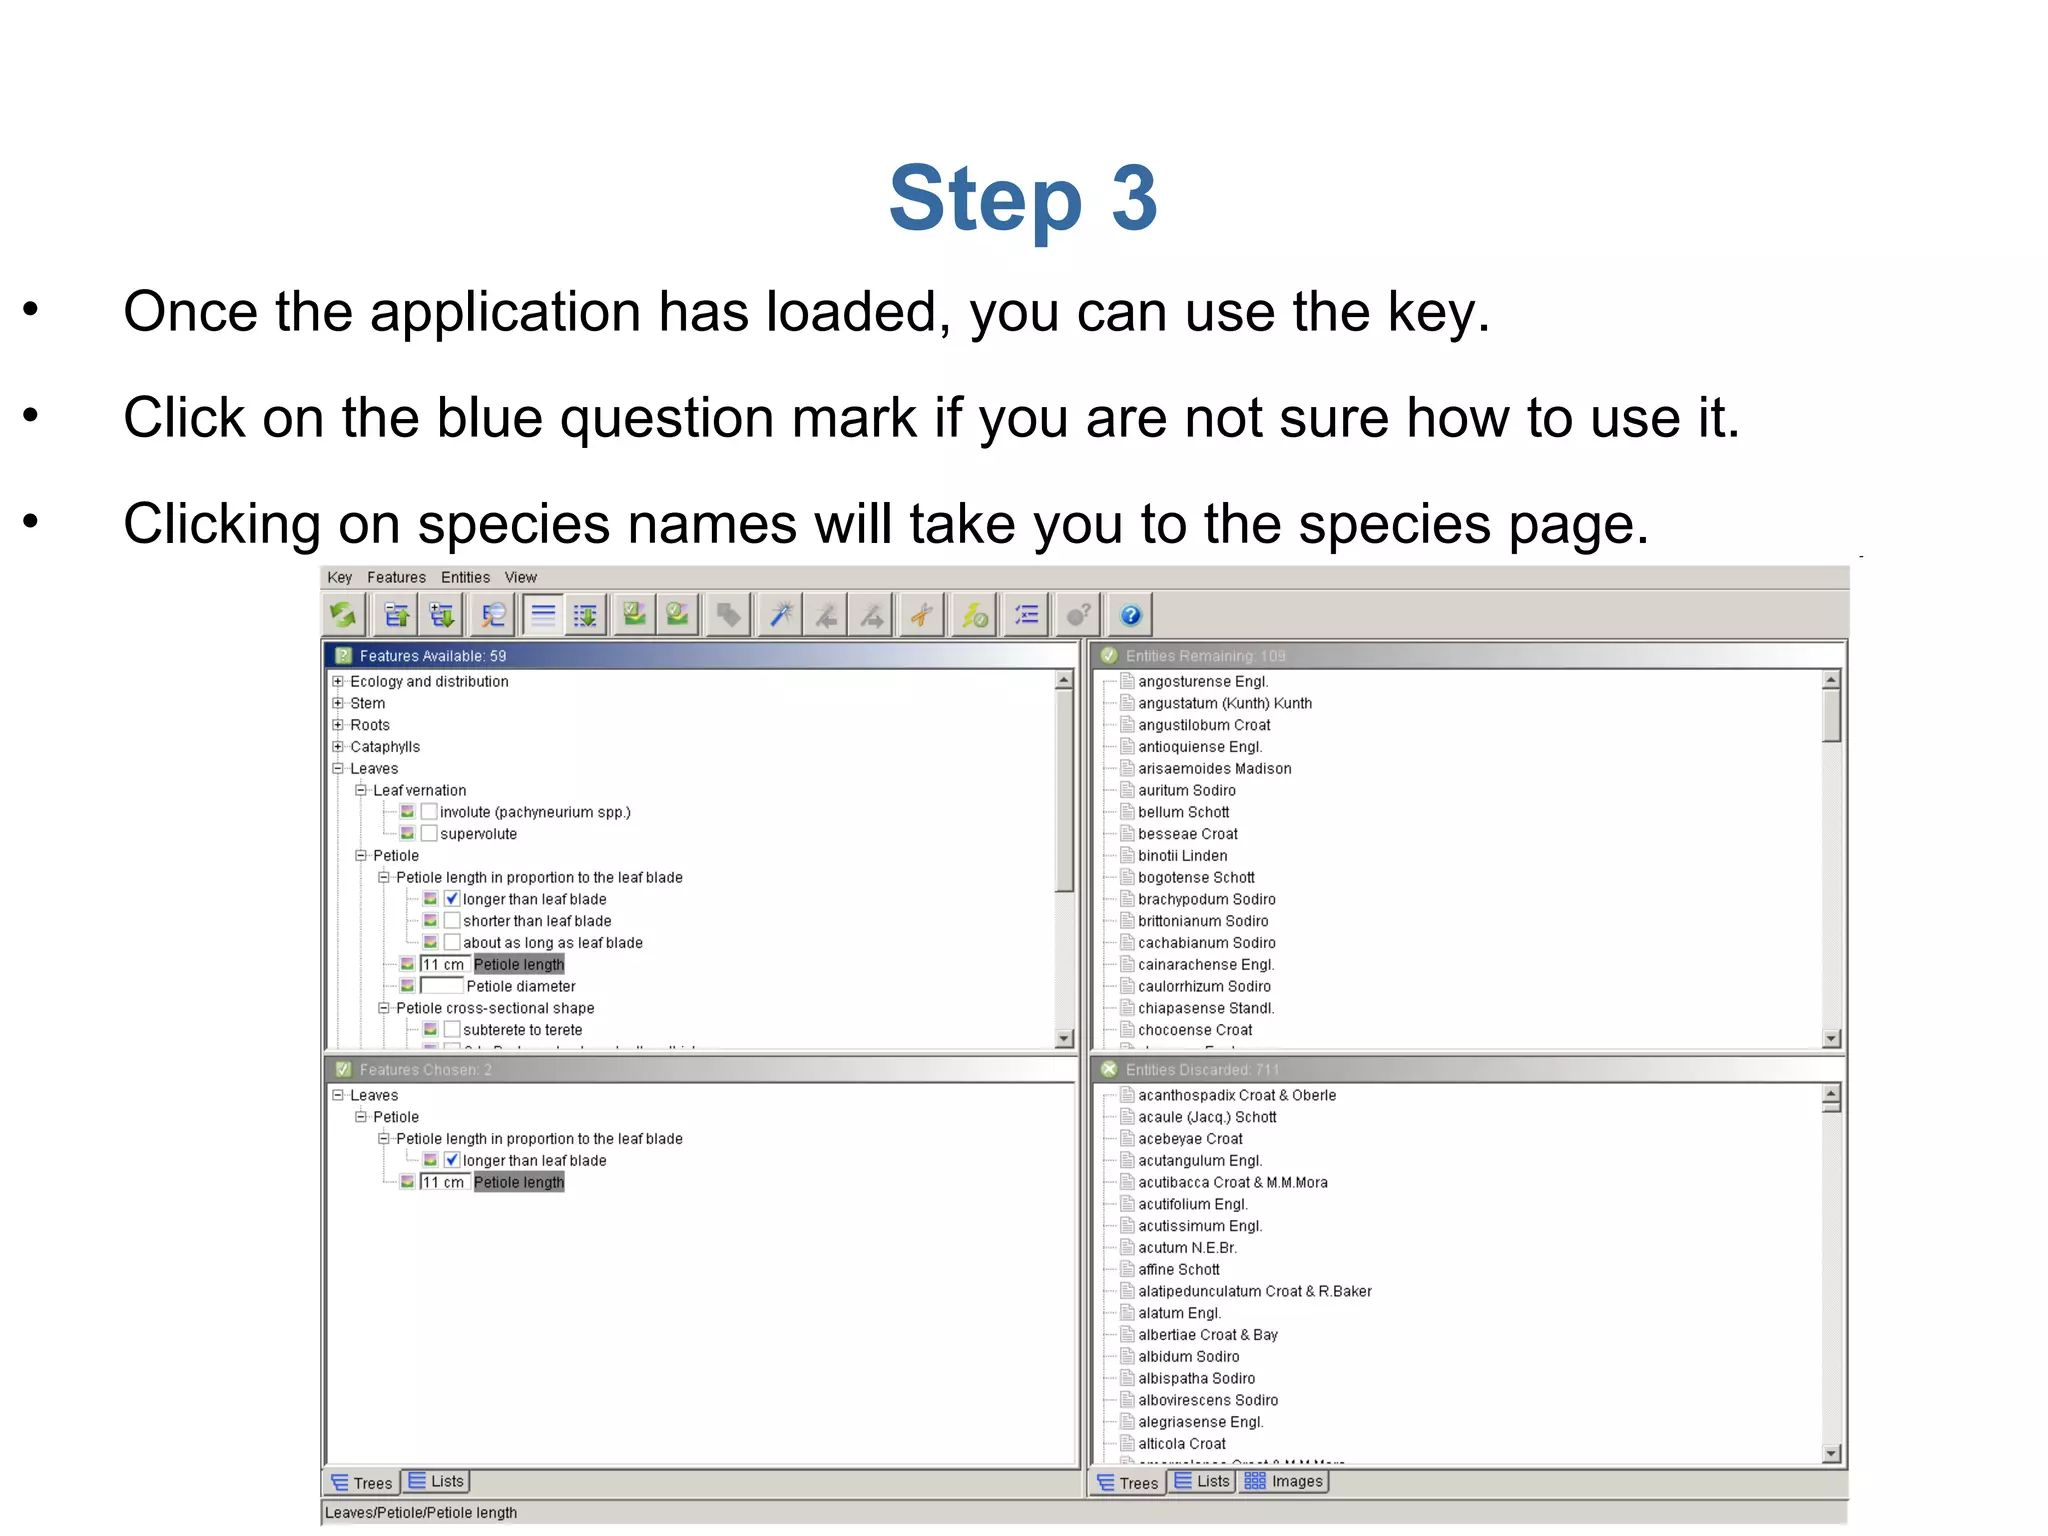This screenshot has height=1536, width=2048.
Task: Click document icon beside acanthospadix Croat & Oberle
Action: (1127, 1095)
